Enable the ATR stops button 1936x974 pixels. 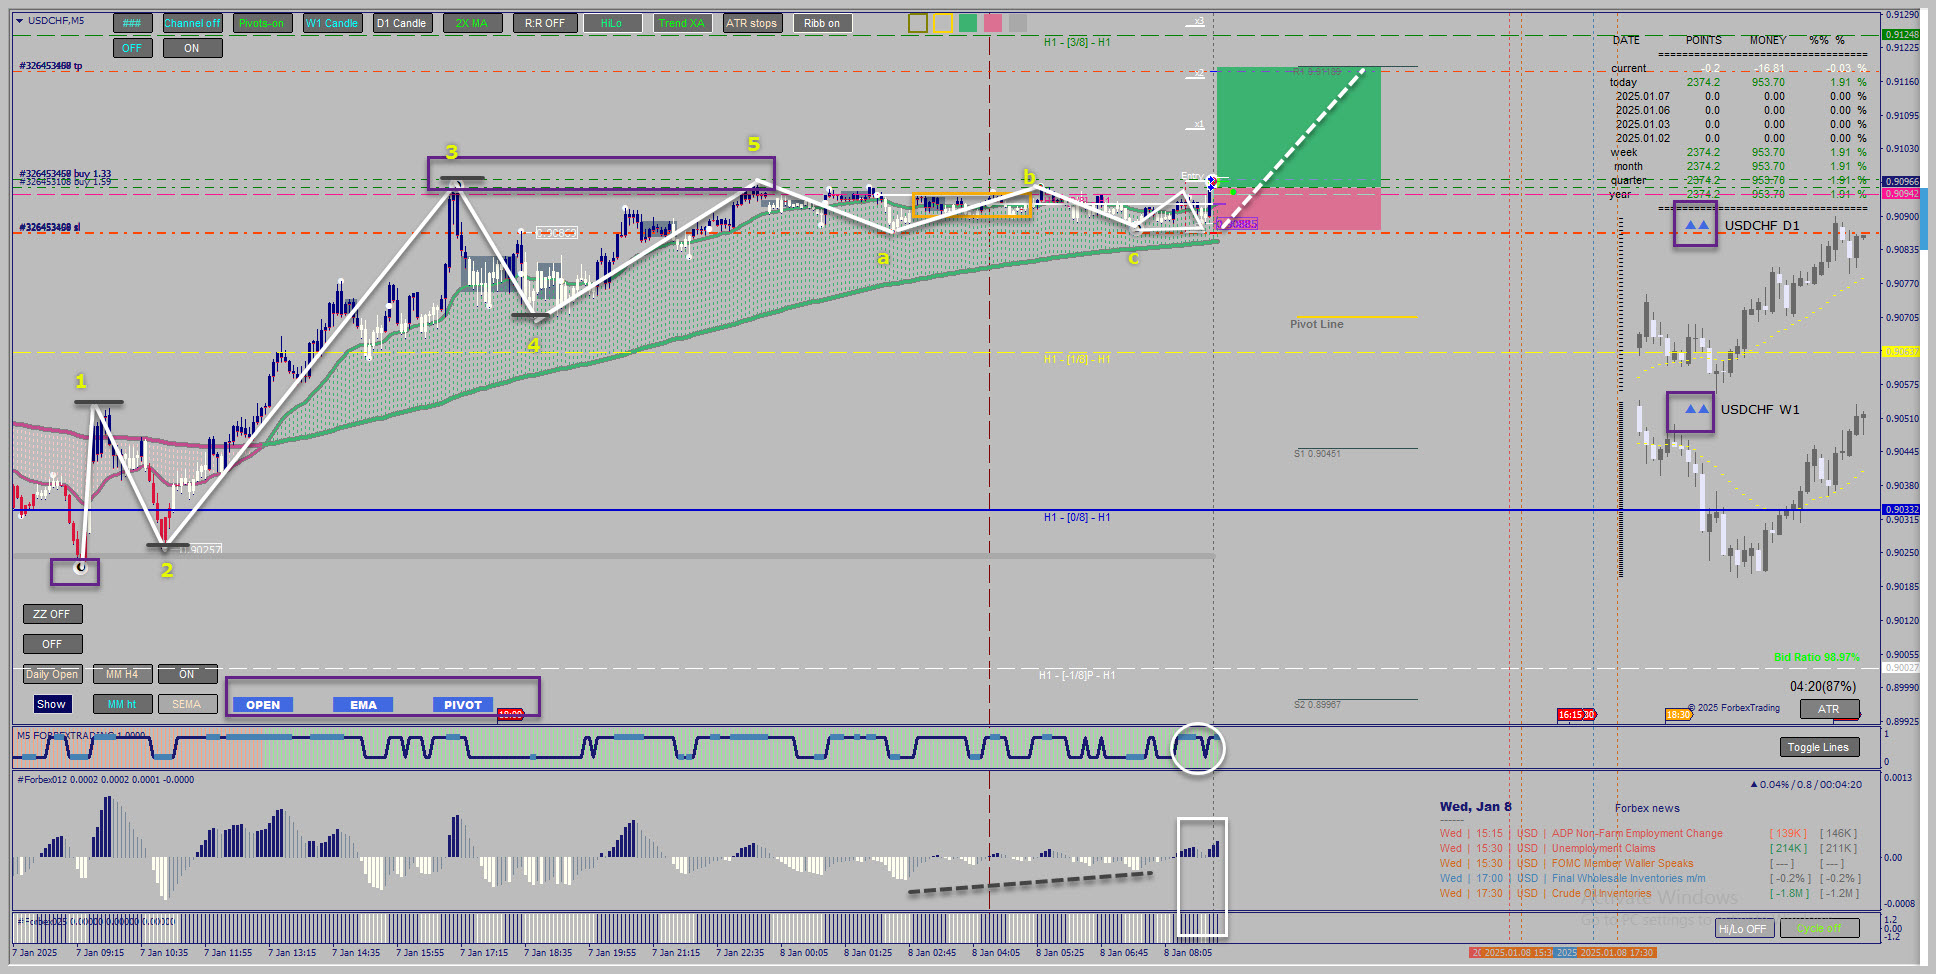coord(752,23)
